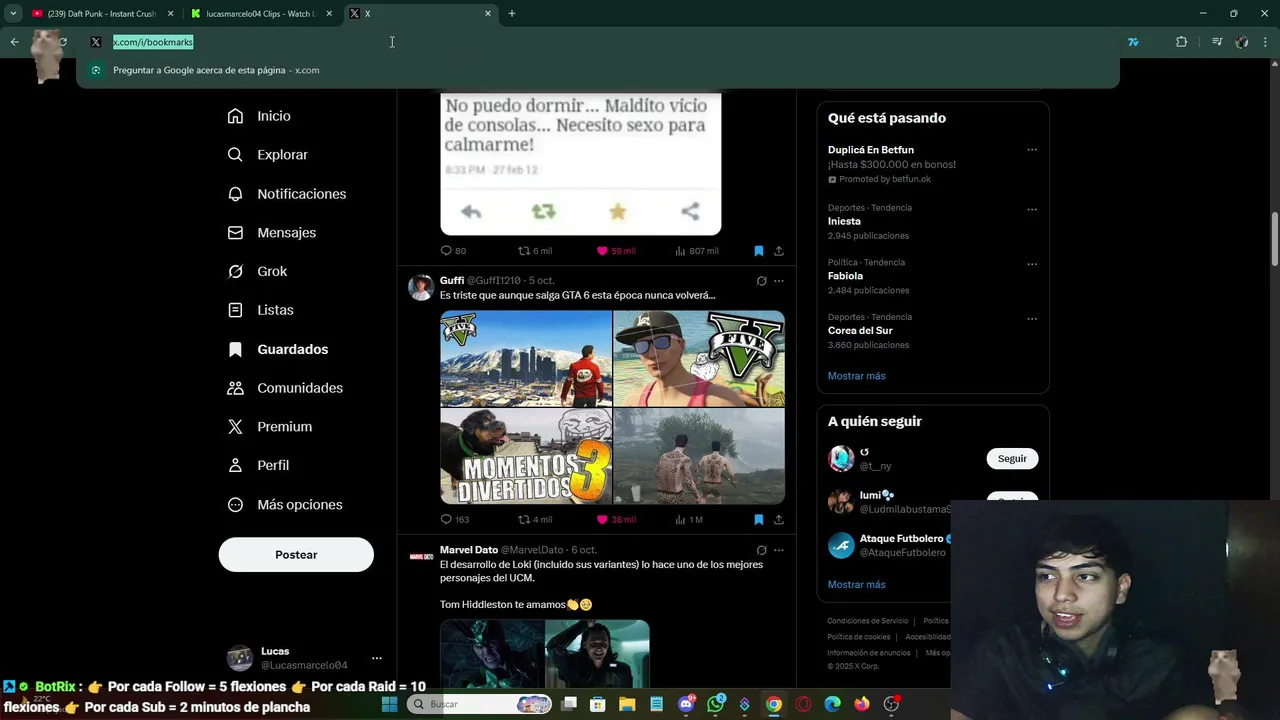Open Guffi's profile avatar
This screenshot has width=1280, height=720.
coord(421,288)
